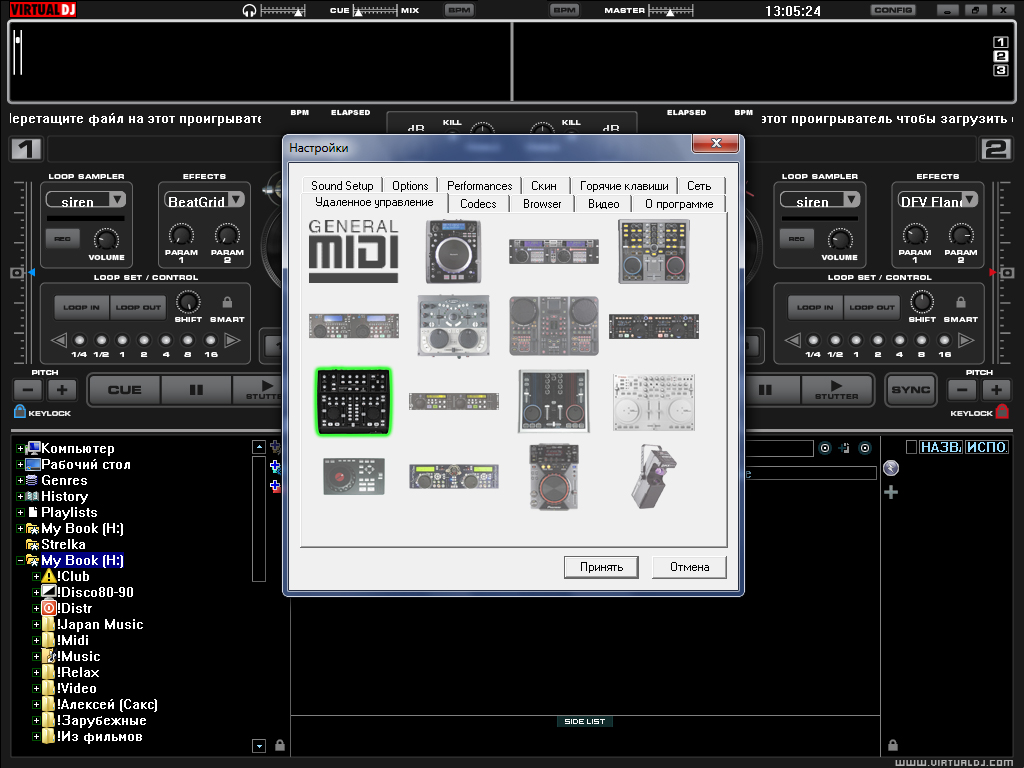Open the BeatGrid effects dropdown

(236, 199)
